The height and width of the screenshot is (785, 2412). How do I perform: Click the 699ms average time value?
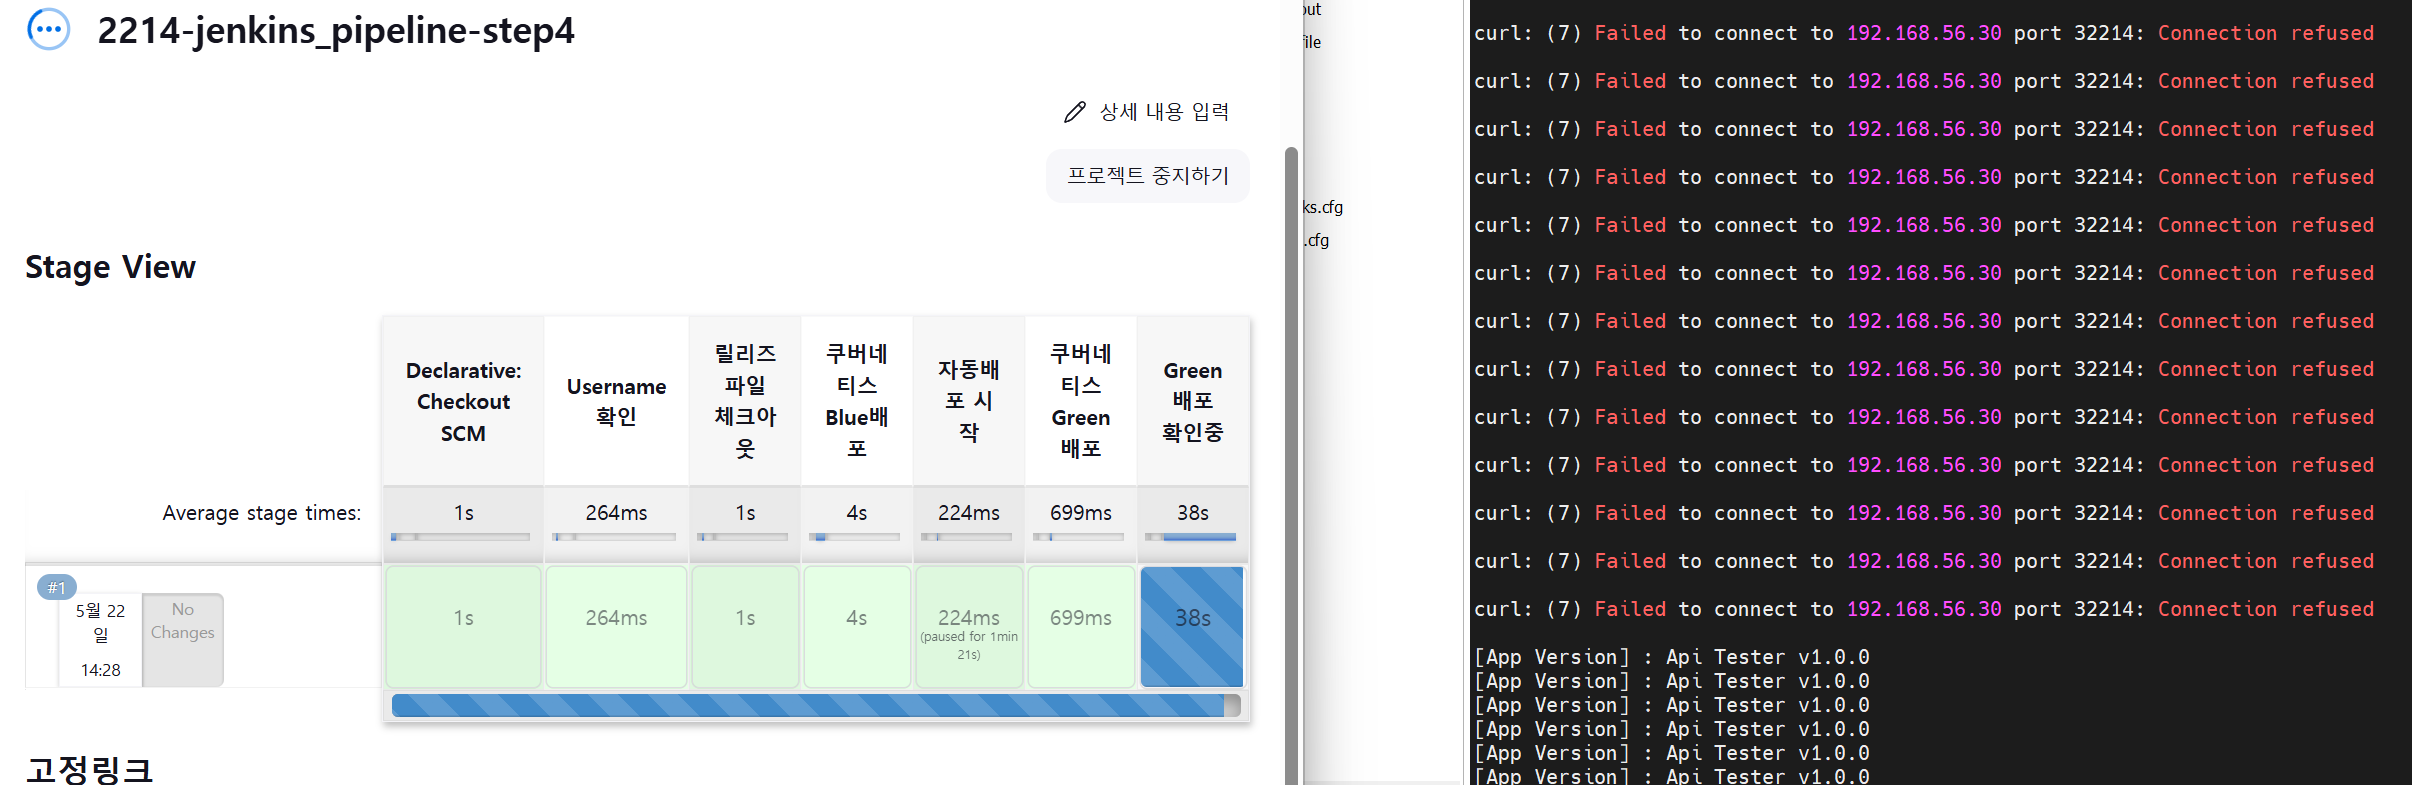point(1081,513)
